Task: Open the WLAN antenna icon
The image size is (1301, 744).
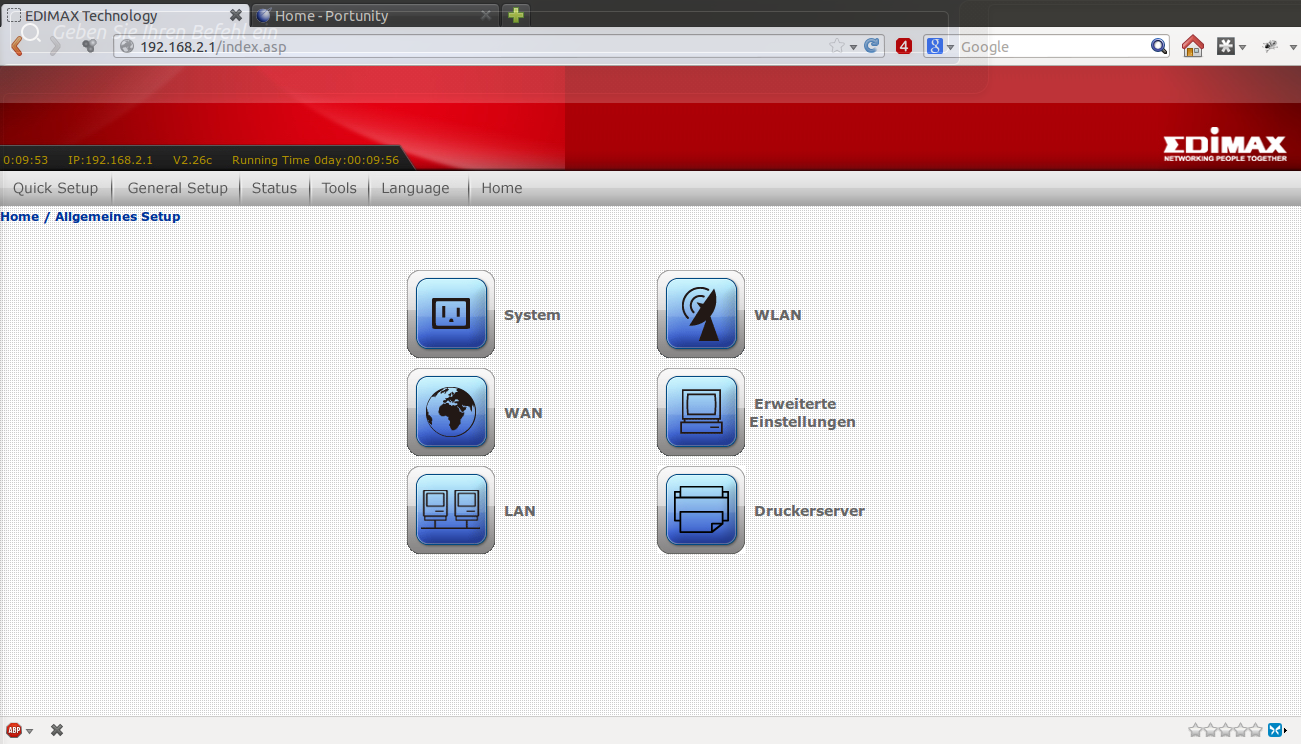Action: coord(700,314)
